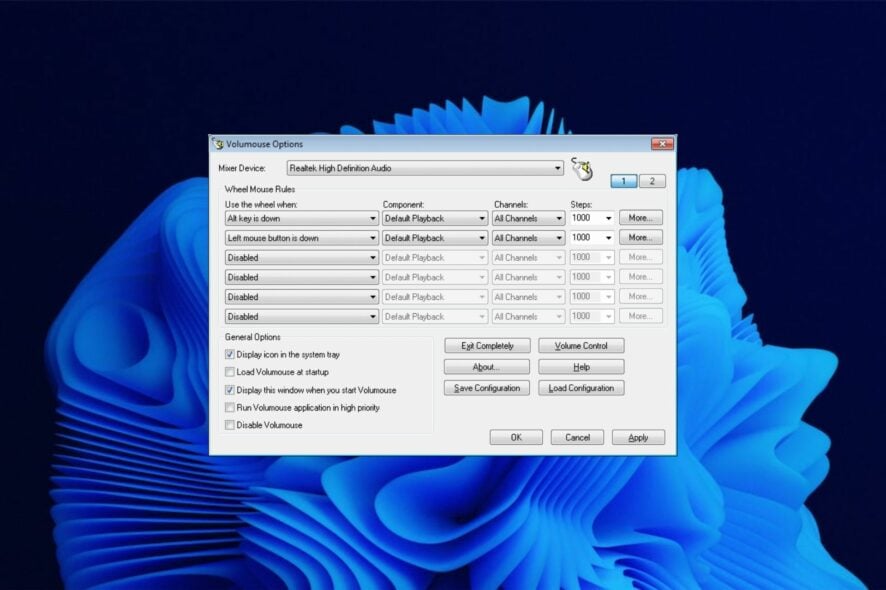Click the Volumouse mouse icon beside Mixer Device

click(583, 169)
